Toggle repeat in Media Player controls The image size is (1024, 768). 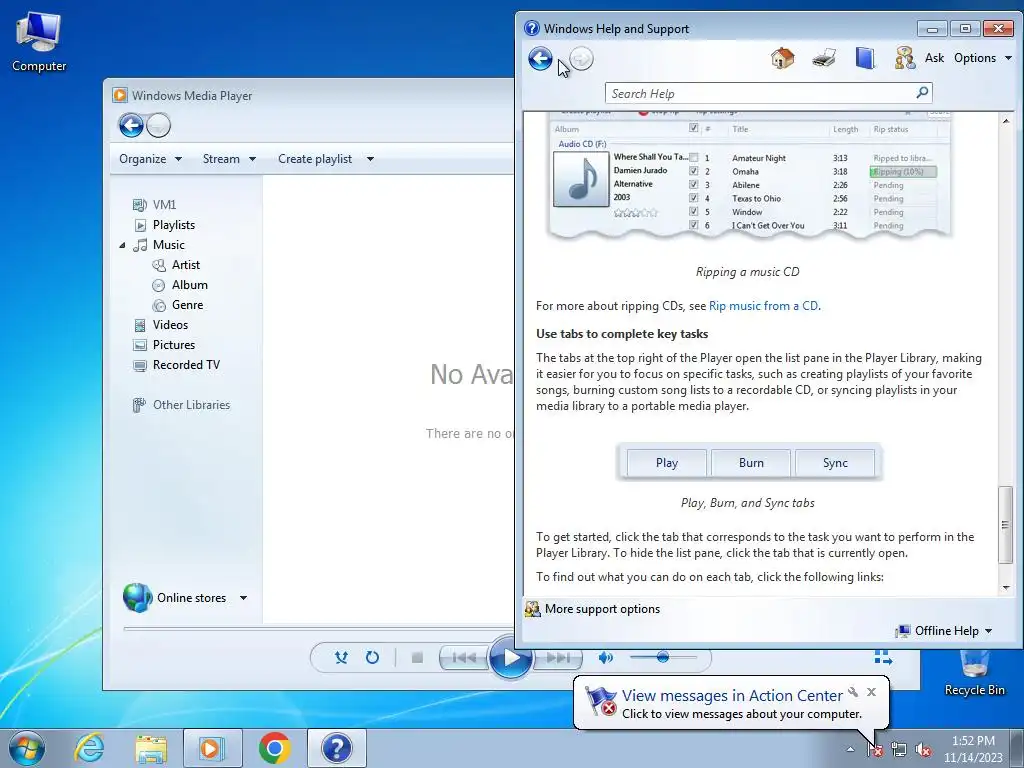coord(372,658)
